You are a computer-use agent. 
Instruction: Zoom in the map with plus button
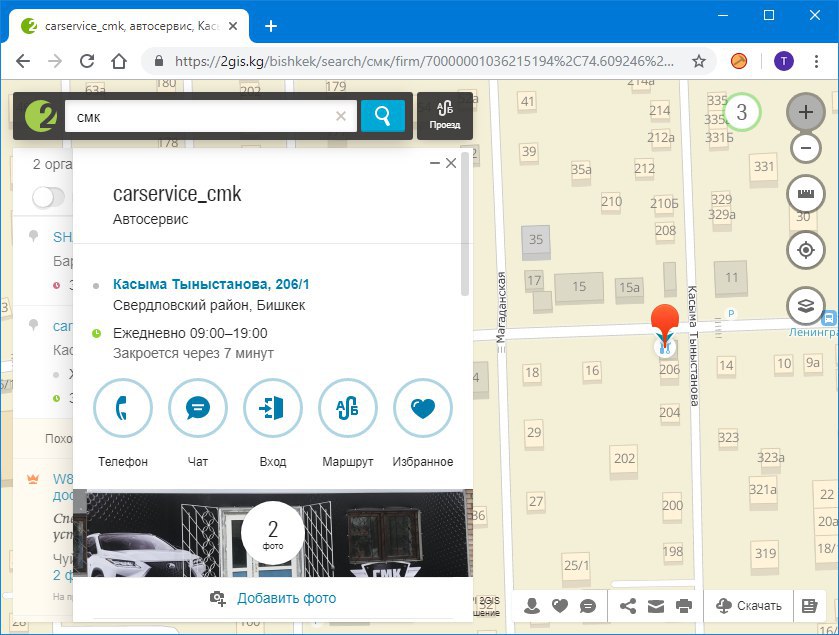tap(806, 112)
